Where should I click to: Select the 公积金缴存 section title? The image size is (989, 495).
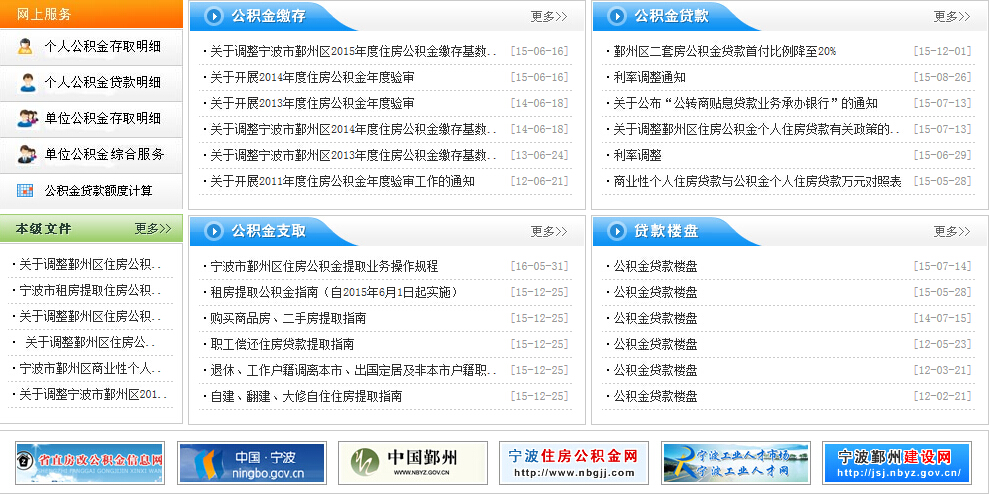269,16
